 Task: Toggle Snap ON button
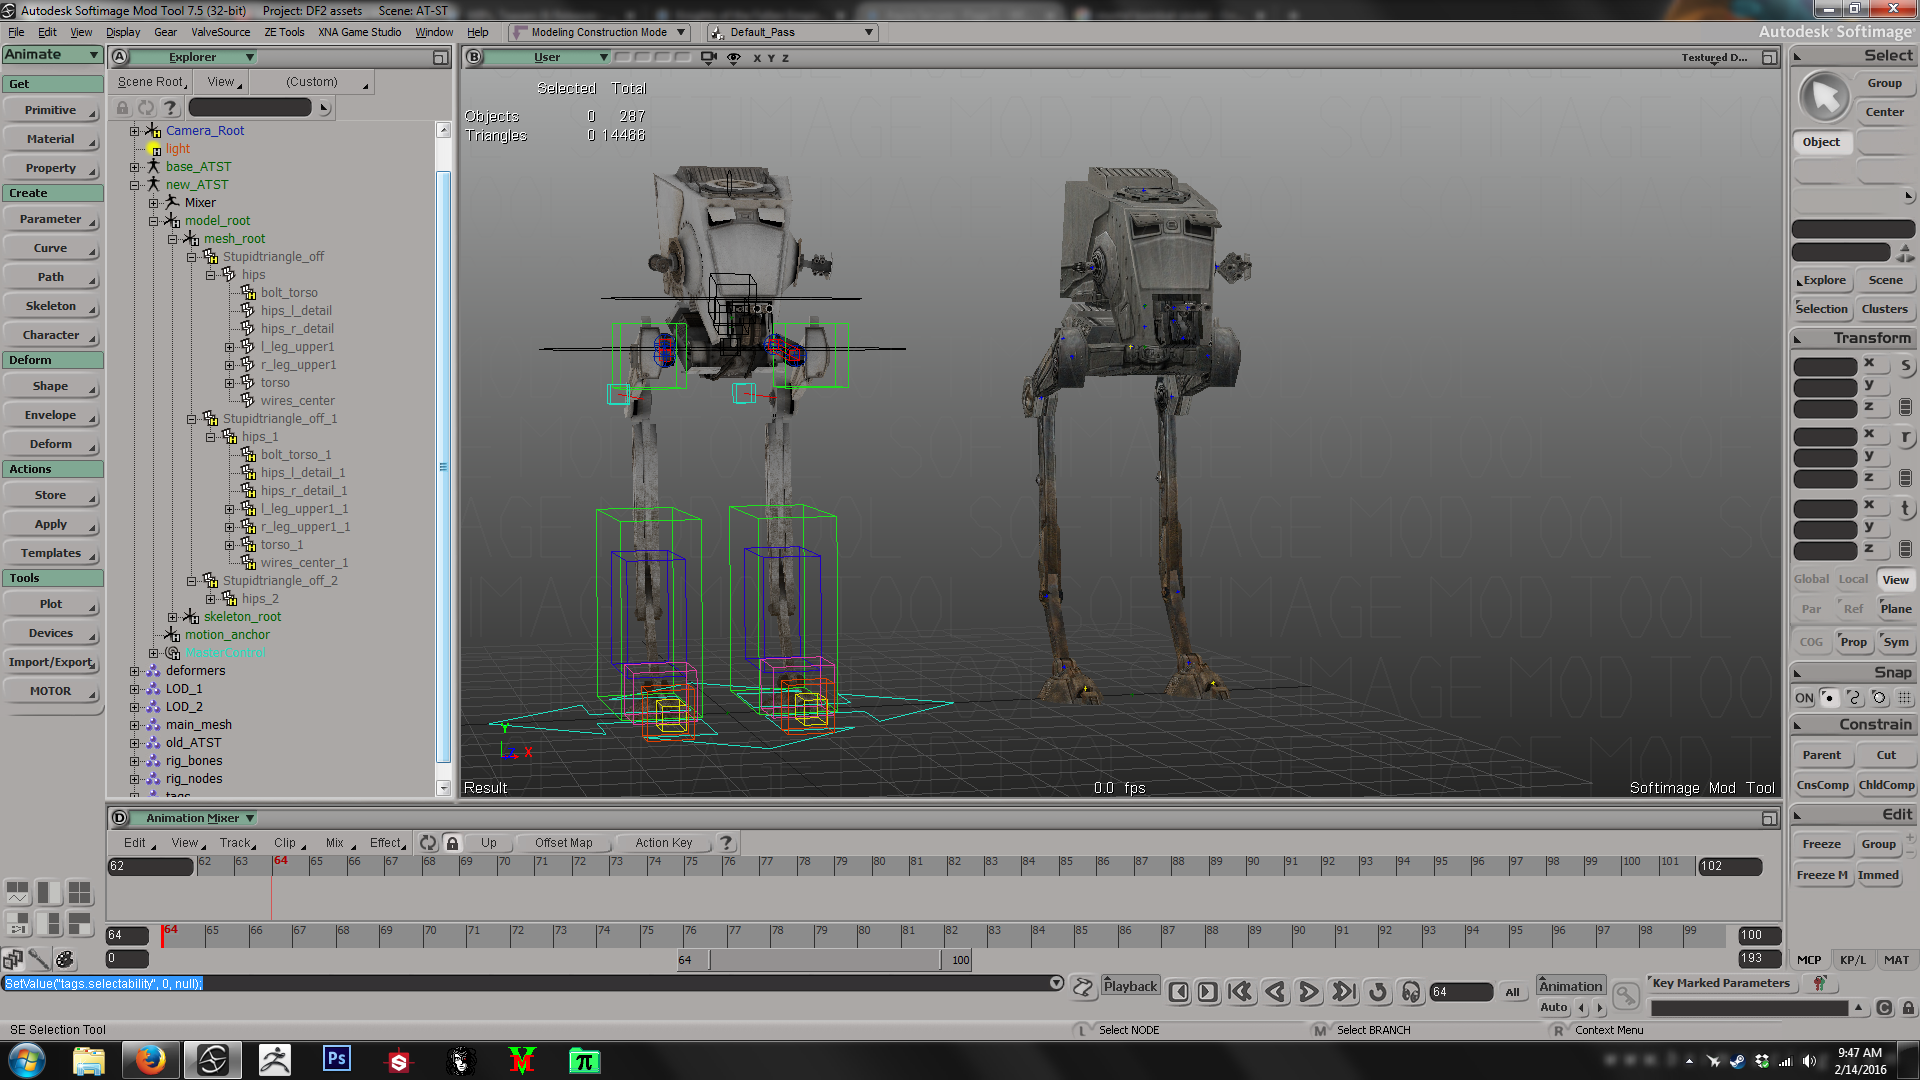pyautogui.click(x=1804, y=698)
